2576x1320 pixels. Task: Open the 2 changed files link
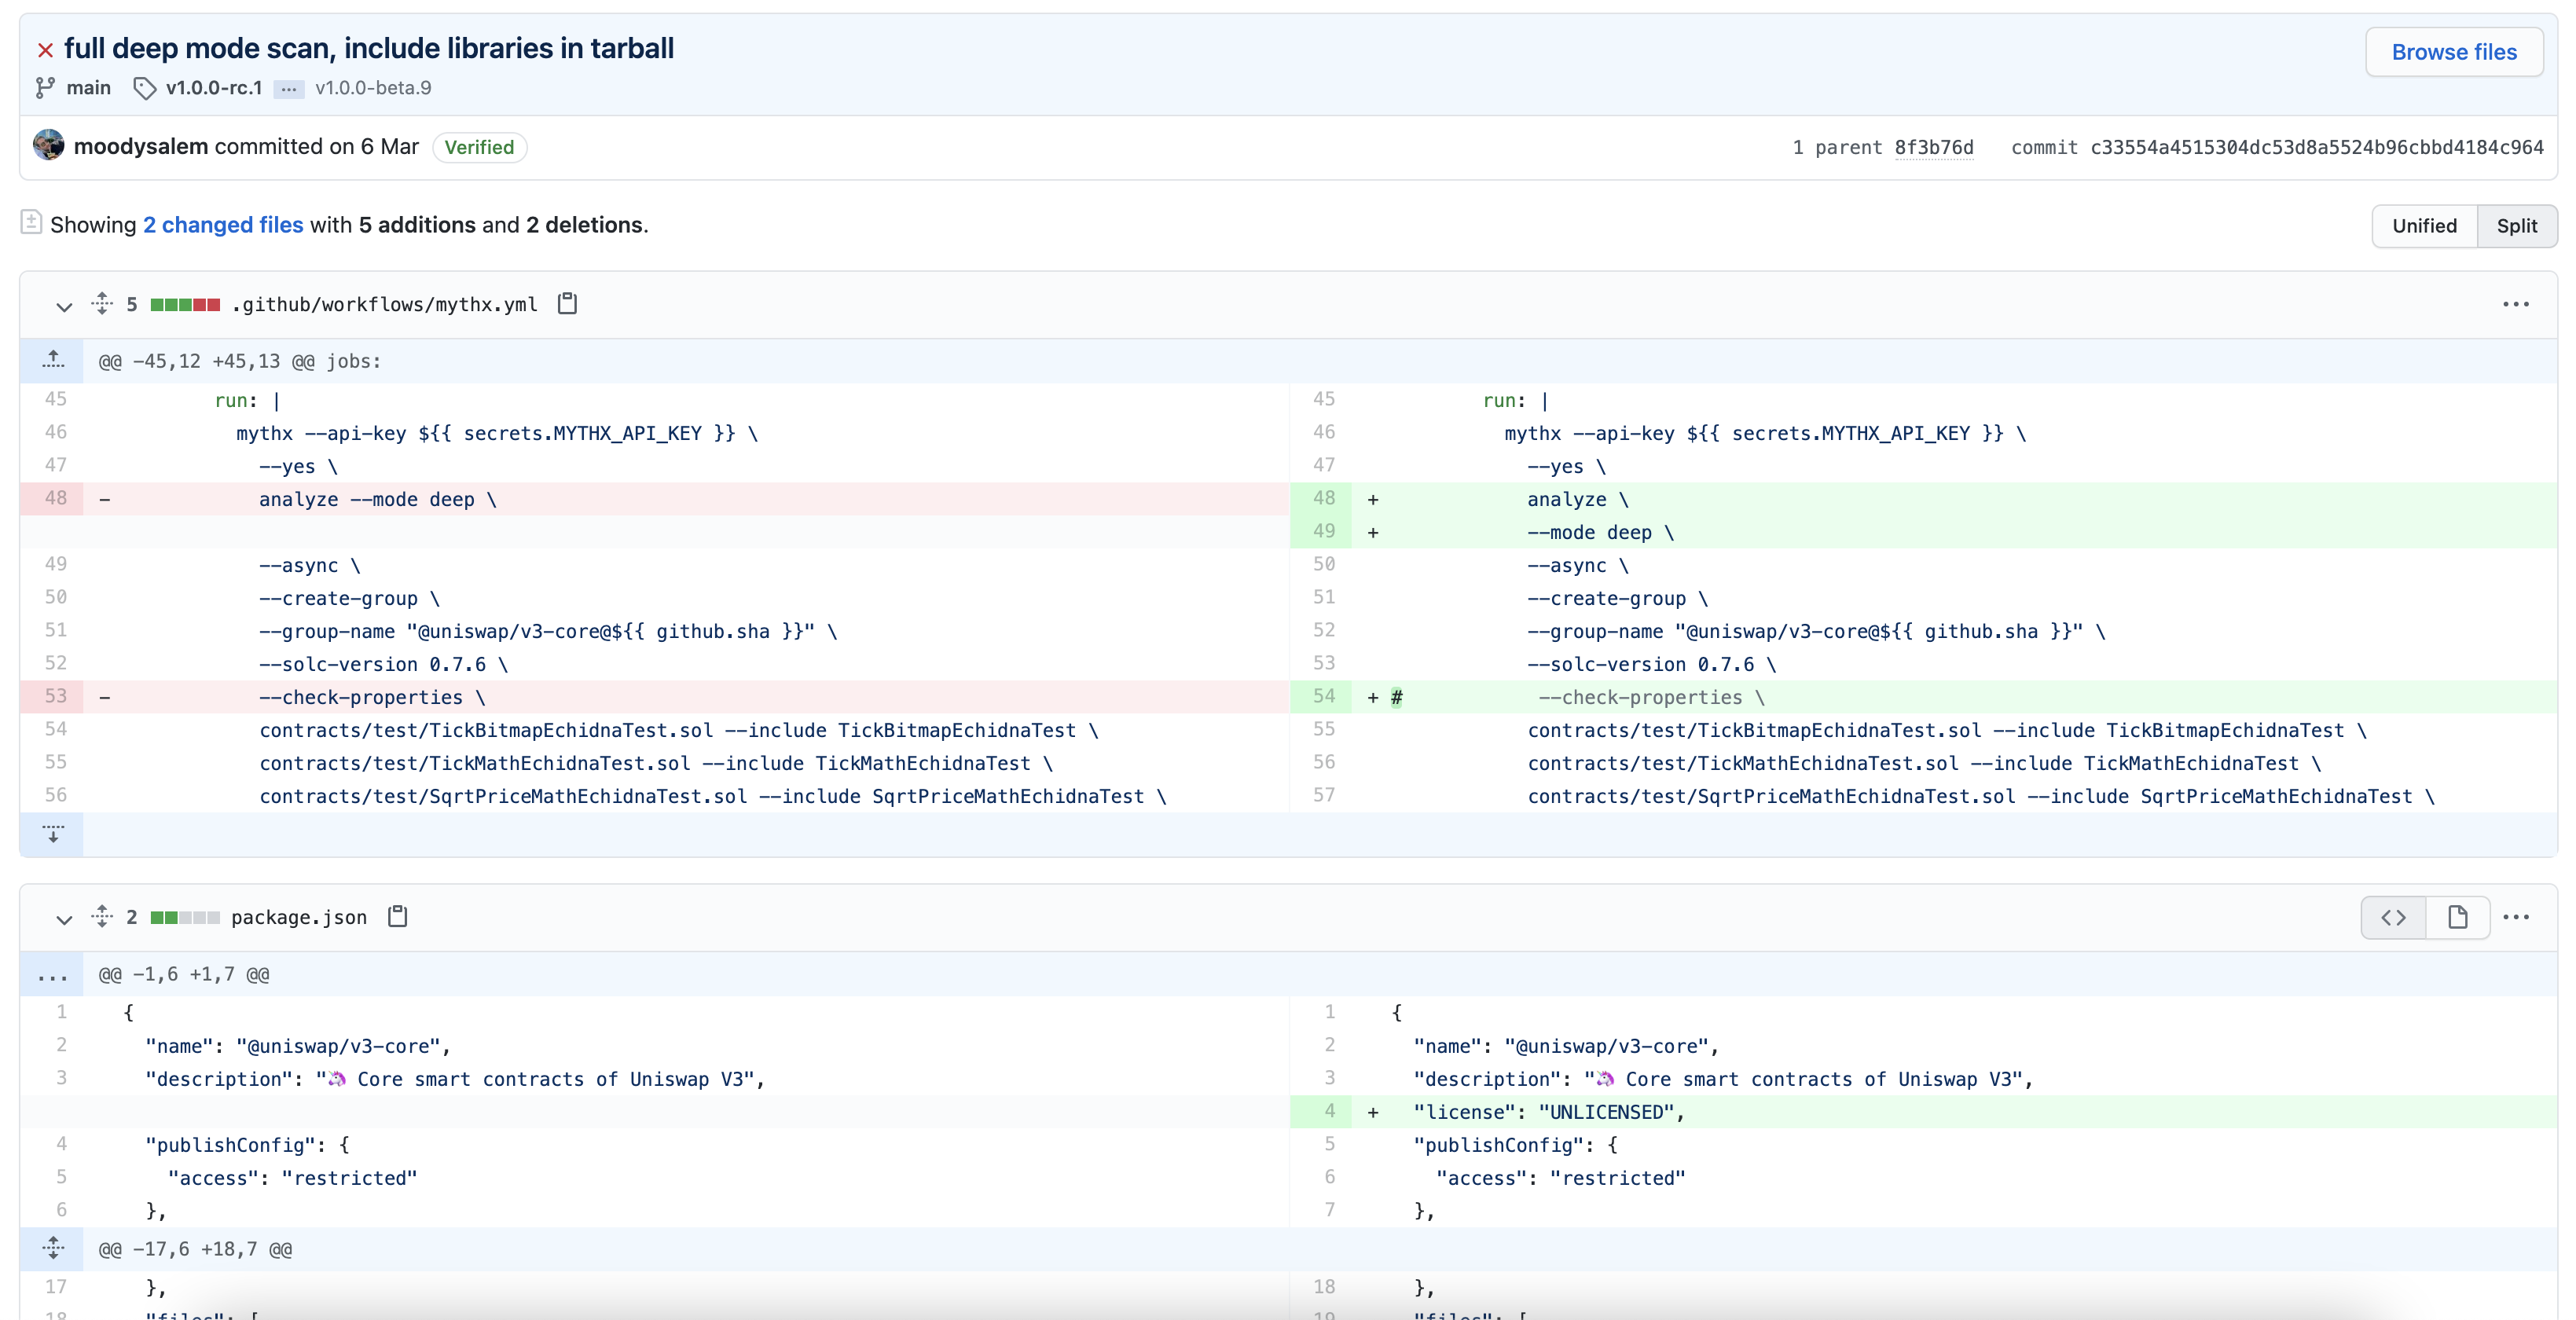(x=222, y=225)
